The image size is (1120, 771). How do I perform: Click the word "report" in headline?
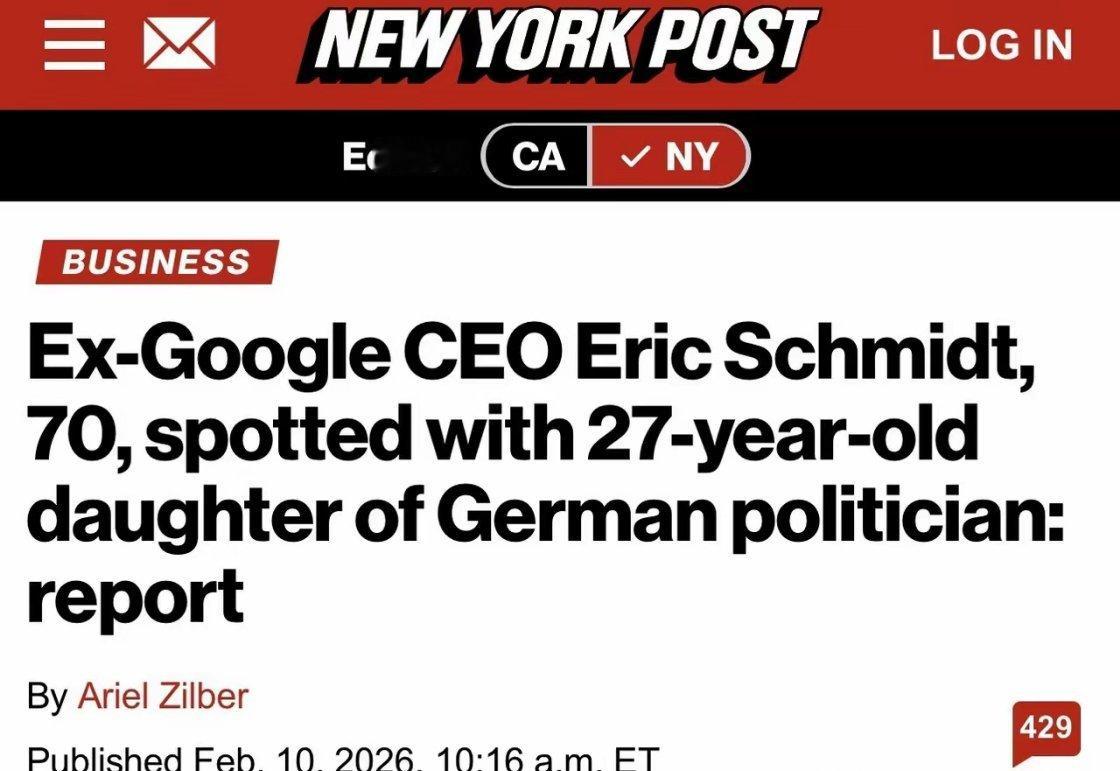click(135, 596)
